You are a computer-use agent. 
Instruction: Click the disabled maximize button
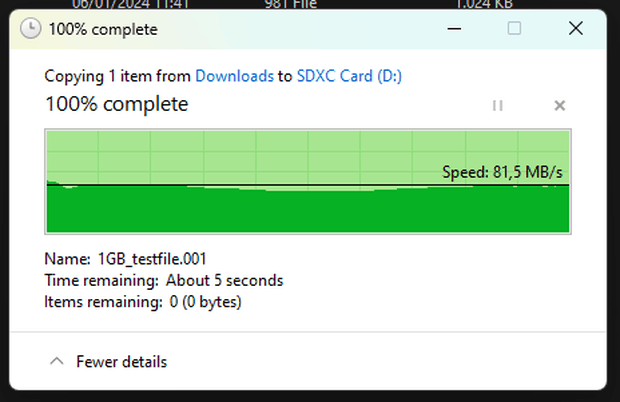pyautogui.click(x=514, y=28)
